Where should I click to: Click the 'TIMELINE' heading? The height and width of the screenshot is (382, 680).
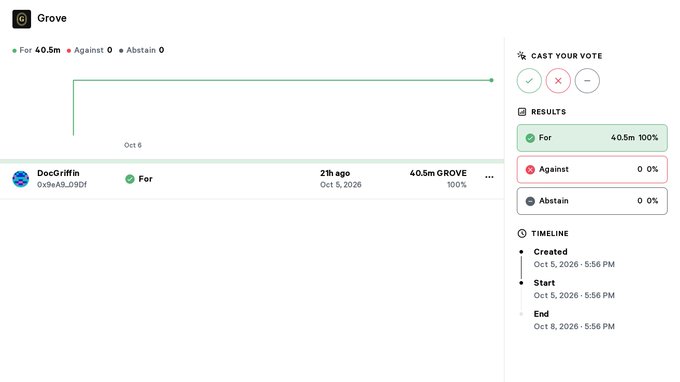[549, 233]
